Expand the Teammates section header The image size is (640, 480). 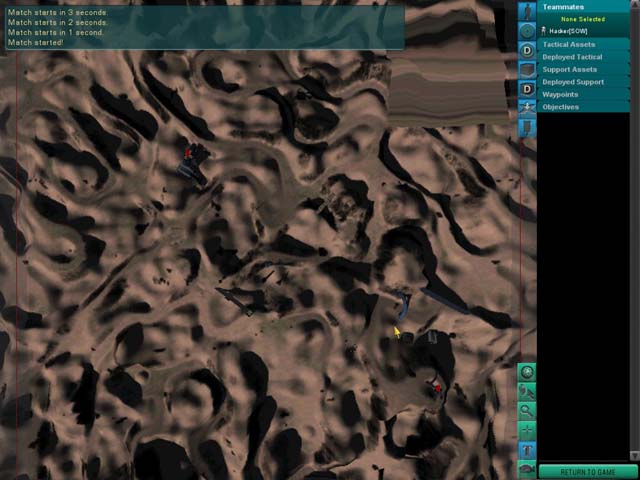click(584, 7)
